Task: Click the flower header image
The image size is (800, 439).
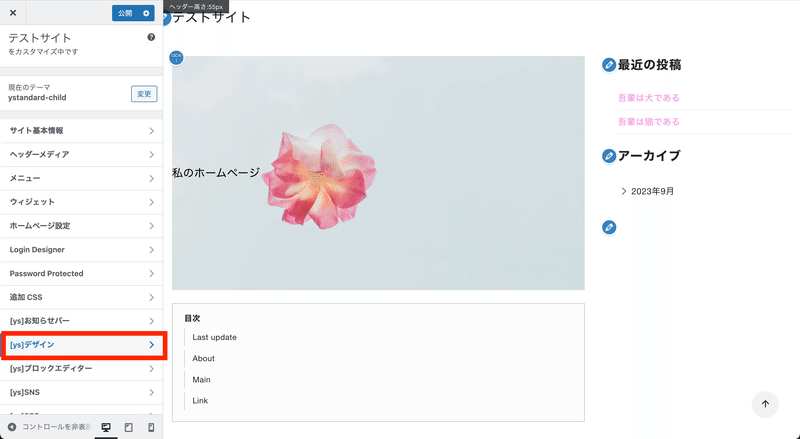Action: coord(378,173)
